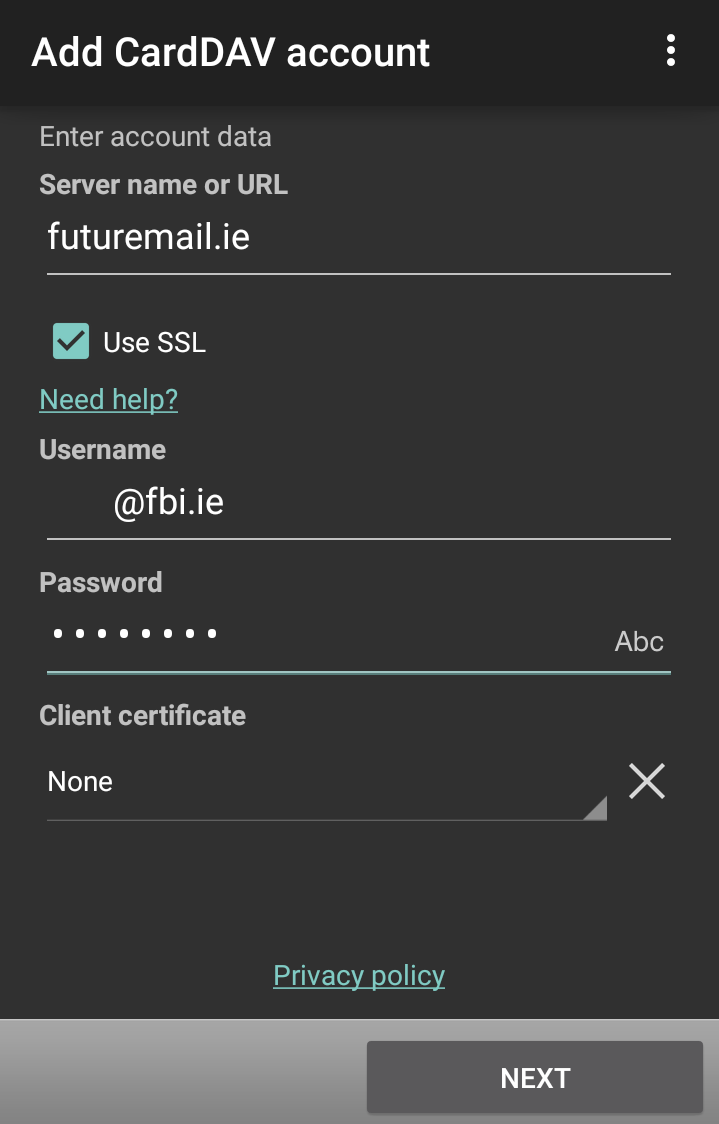Toggle password visibility with Abc
Image resolution: width=719 pixels, height=1124 pixels.
pos(639,641)
